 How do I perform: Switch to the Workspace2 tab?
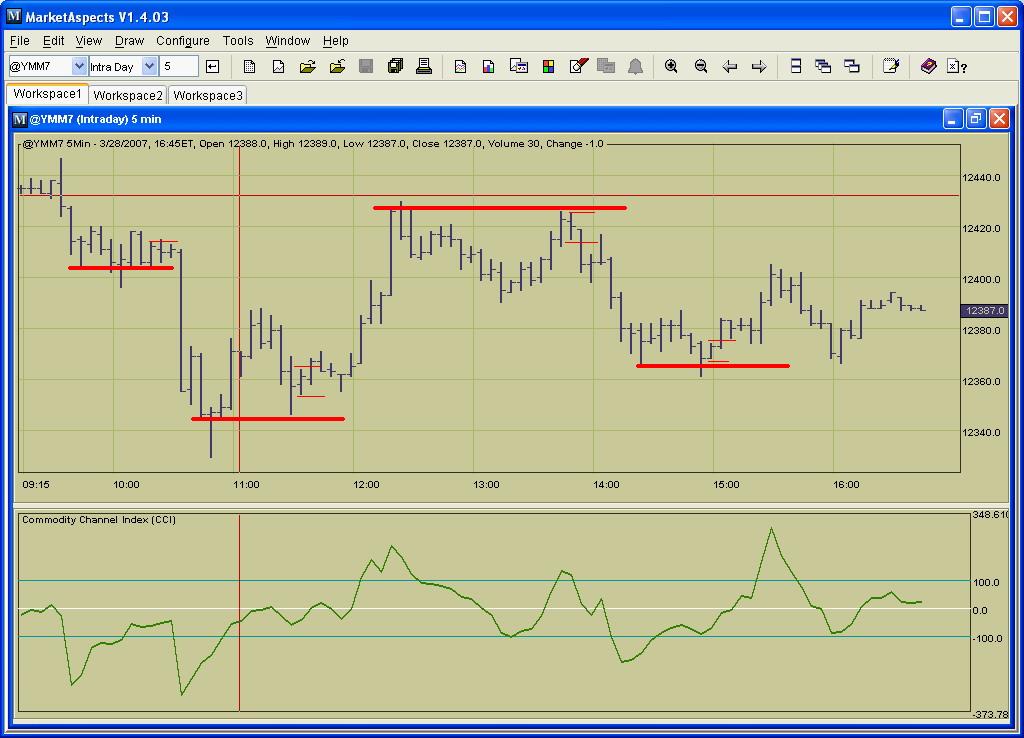pos(128,96)
